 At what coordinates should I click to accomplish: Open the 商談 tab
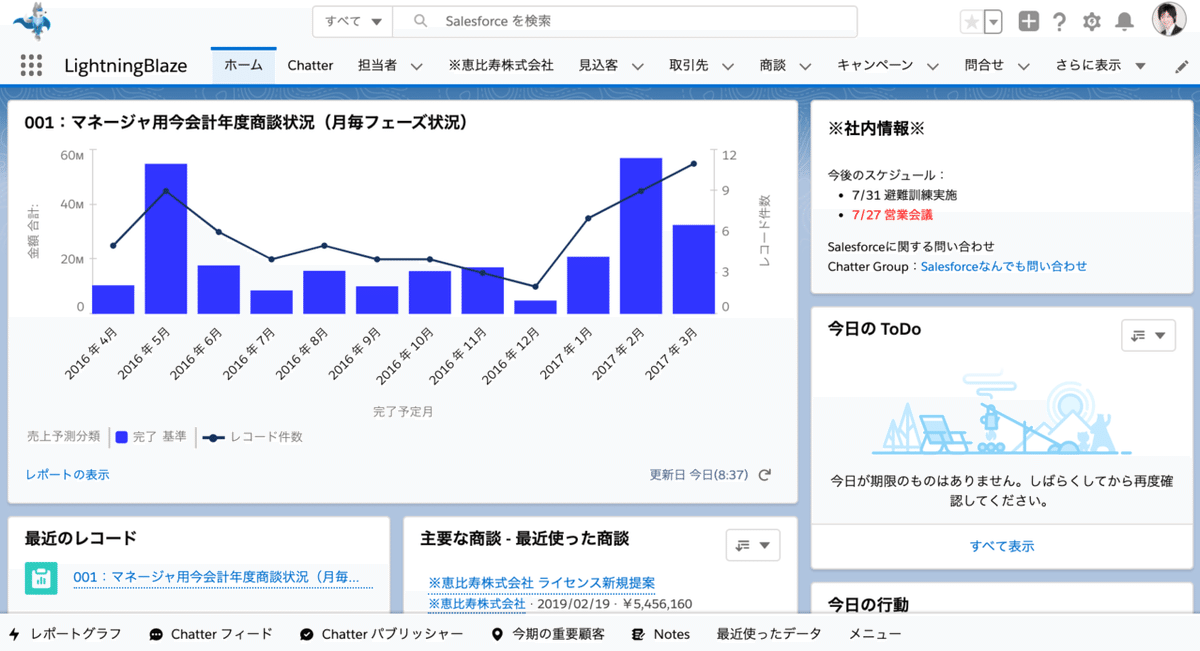(772, 65)
